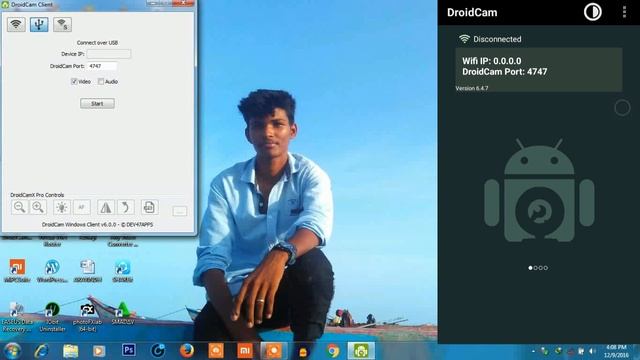Screen dimensions: 640x360
Task: Open the three-dot overflow menu in the DroidCam phone app
Action: pos(624,12)
